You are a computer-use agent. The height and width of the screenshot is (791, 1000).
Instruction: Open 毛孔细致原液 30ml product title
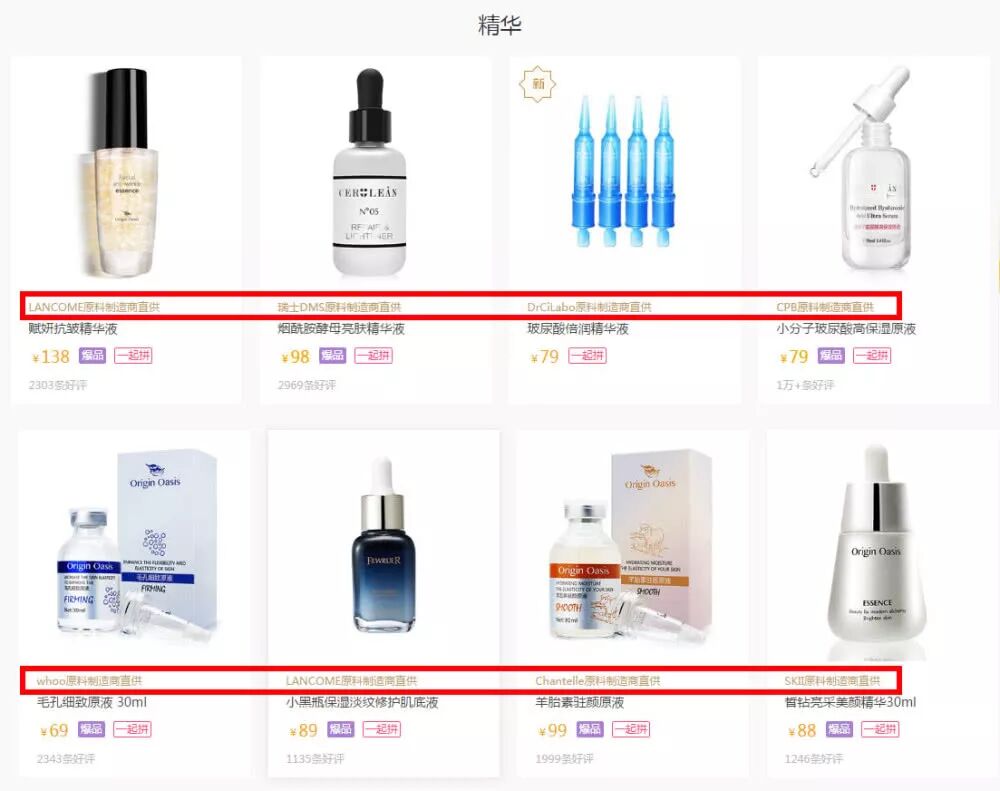click(x=92, y=702)
